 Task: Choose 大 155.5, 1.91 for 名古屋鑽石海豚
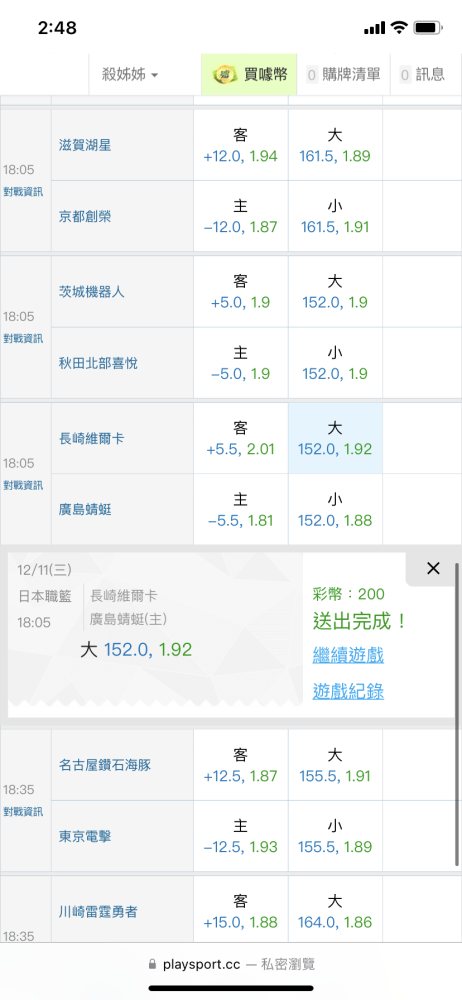tap(335, 765)
